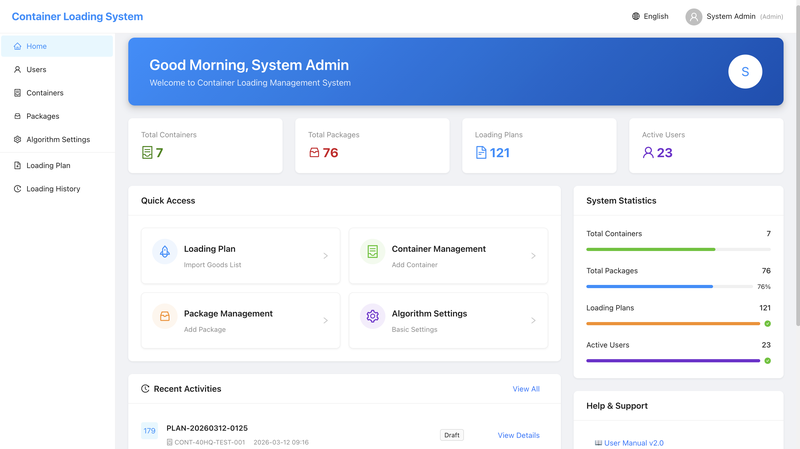Screen dimensions: 800x449
Task: Click the System Admin avatar icon
Action: coord(693,17)
